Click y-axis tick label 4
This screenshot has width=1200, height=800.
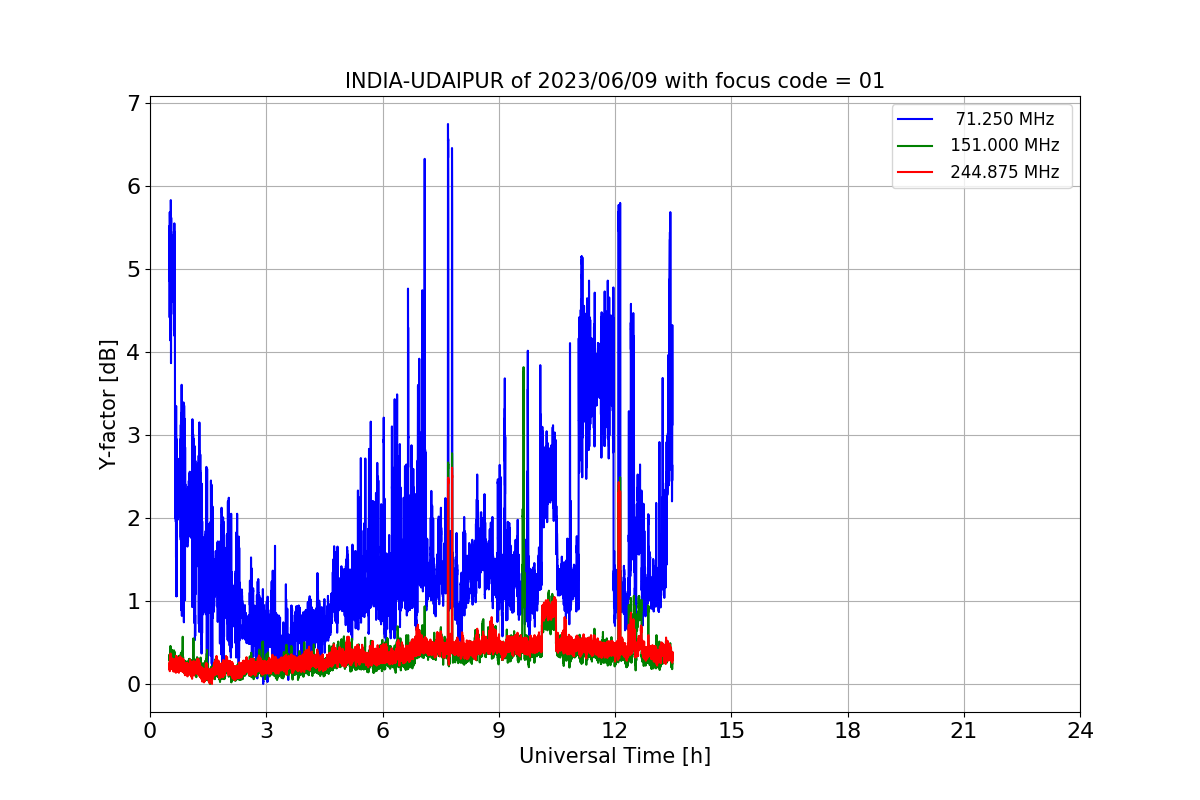tap(133, 353)
